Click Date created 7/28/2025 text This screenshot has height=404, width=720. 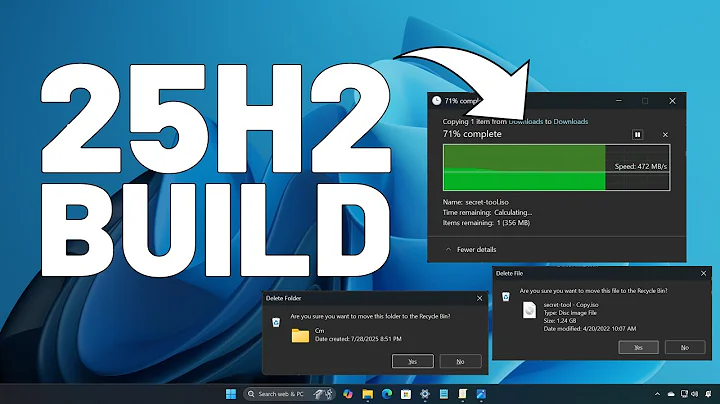[x=358, y=339]
